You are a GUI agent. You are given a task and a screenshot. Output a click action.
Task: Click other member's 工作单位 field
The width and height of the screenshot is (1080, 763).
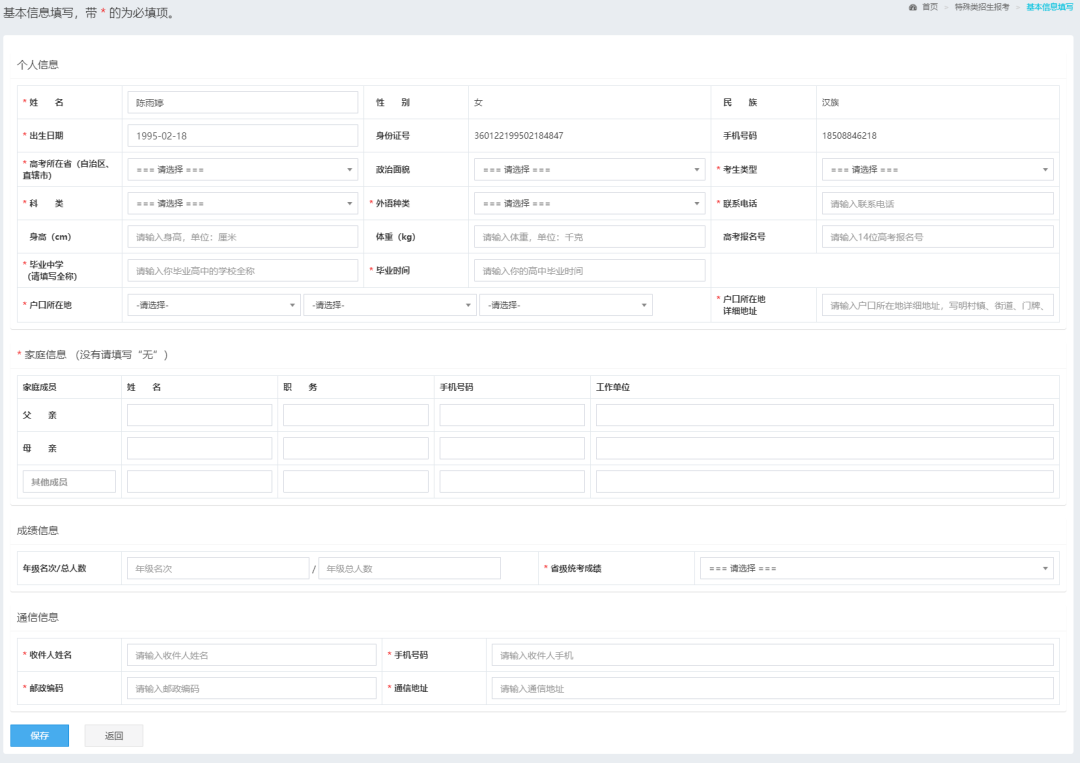pyautogui.click(x=824, y=481)
